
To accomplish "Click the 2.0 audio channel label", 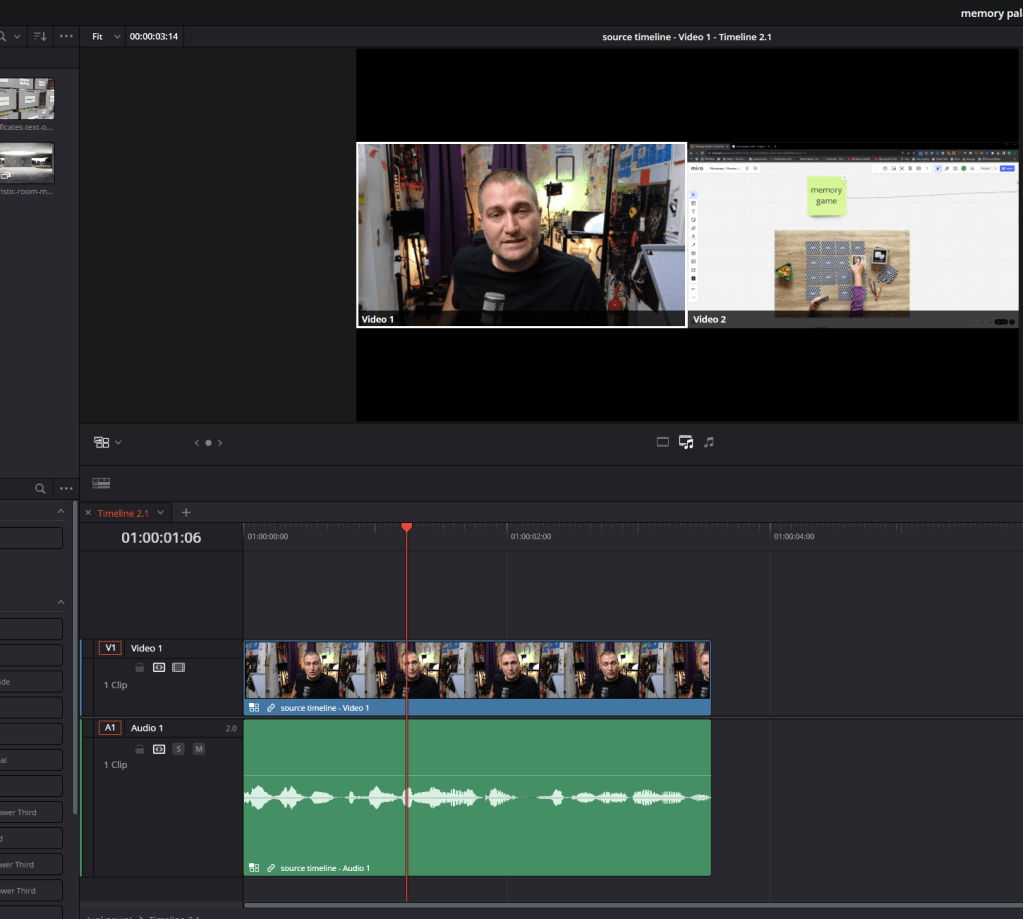I will point(231,728).
